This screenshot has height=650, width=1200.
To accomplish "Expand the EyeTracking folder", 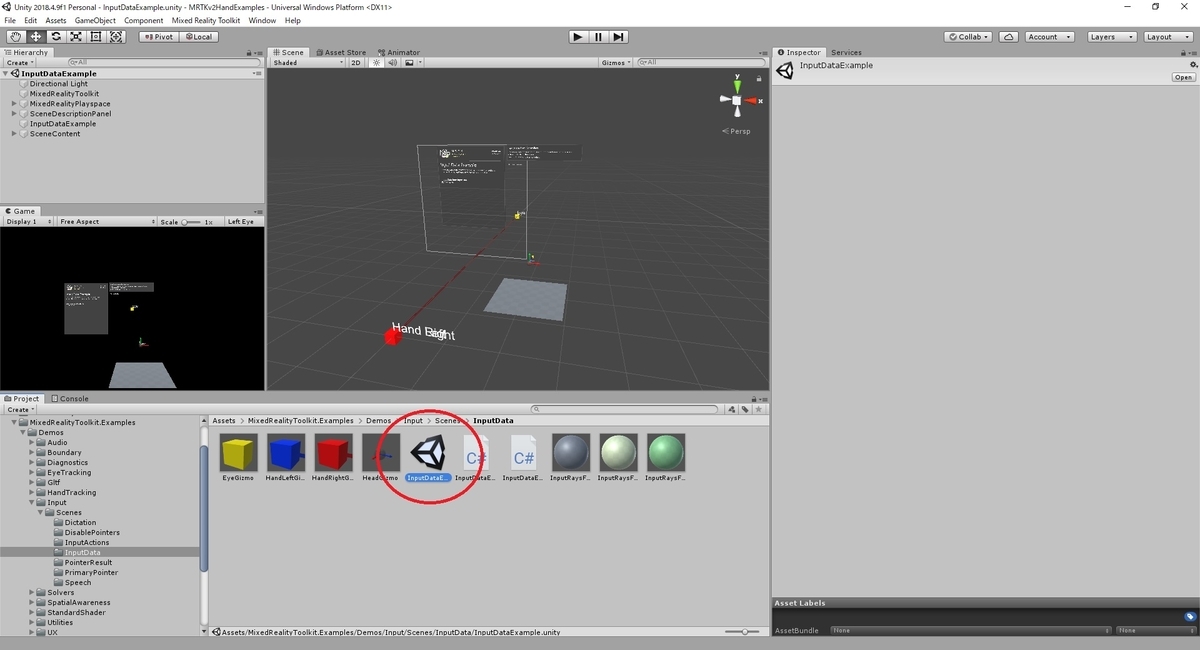I will pos(32,473).
